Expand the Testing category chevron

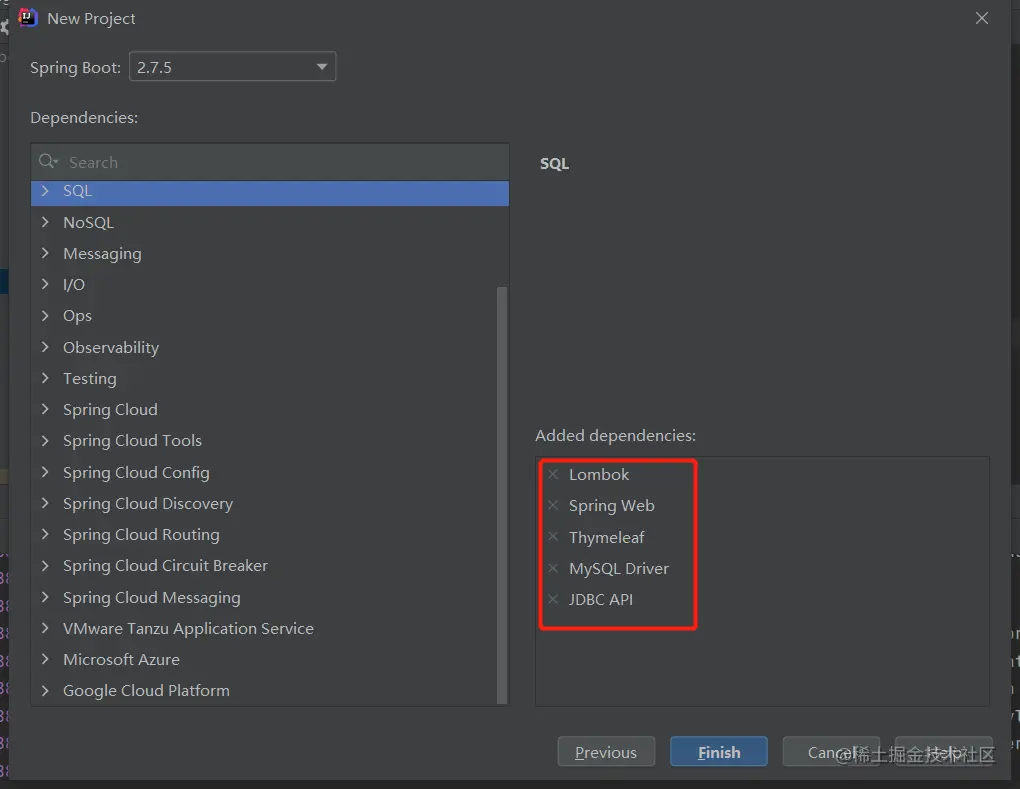[x=45, y=378]
